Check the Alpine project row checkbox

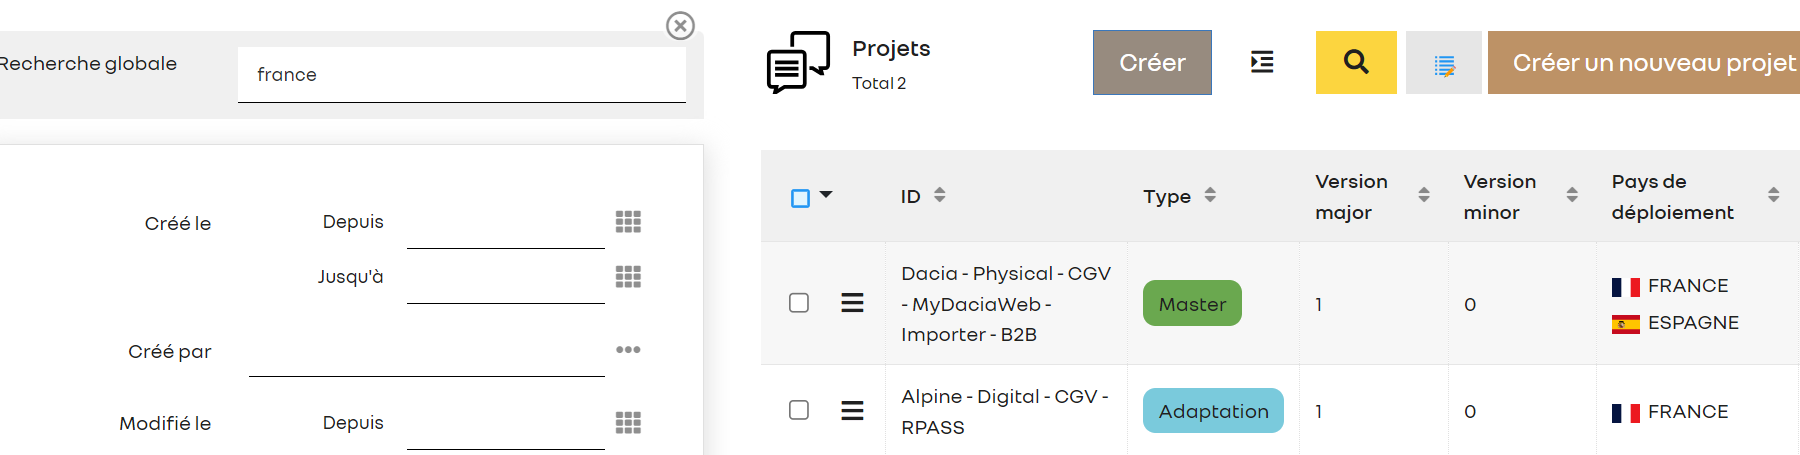pyautogui.click(x=799, y=410)
